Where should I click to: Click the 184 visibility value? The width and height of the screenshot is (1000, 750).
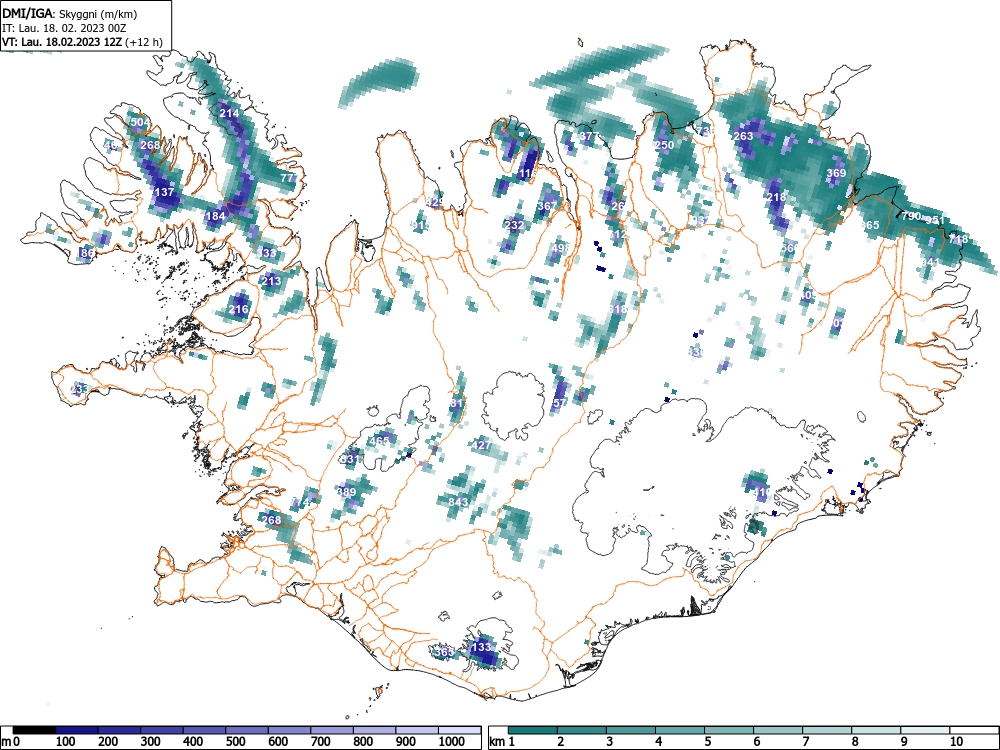click(x=216, y=216)
